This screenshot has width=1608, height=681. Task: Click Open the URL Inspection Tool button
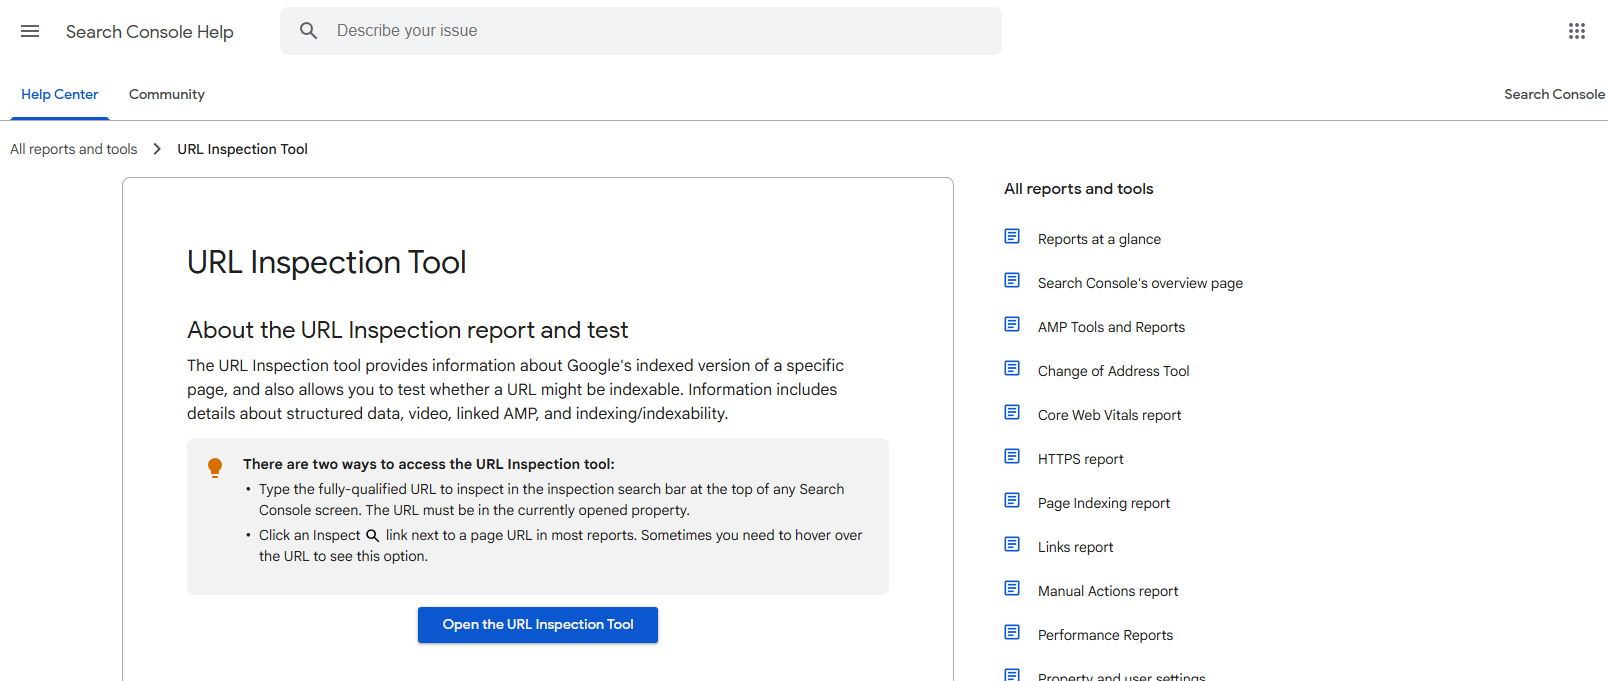[x=538, y=625]
